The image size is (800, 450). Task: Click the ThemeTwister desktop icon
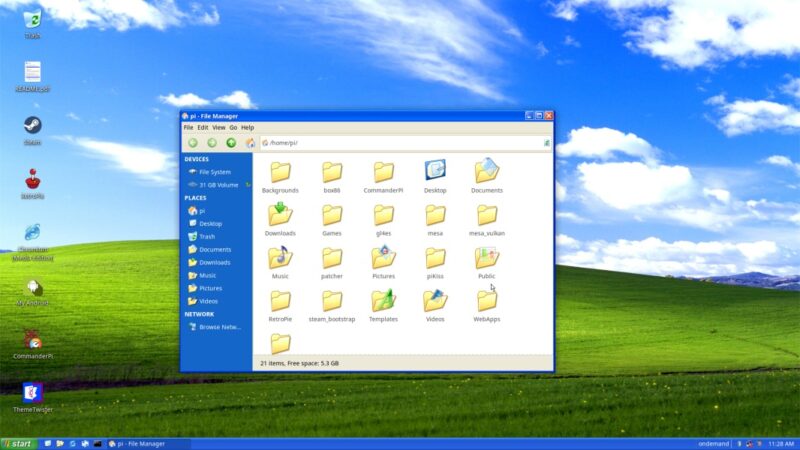tap(32, 397)
